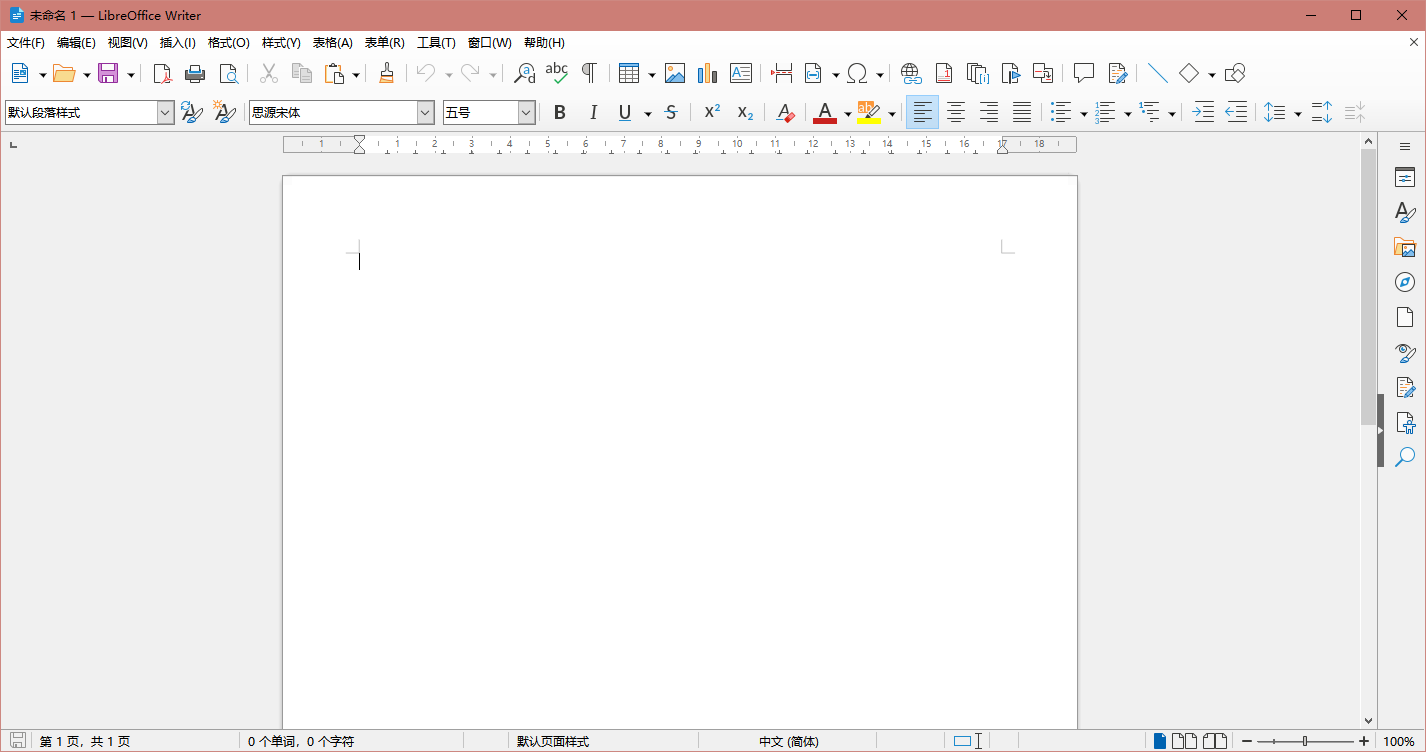Insert a comment

[1083, 73]
